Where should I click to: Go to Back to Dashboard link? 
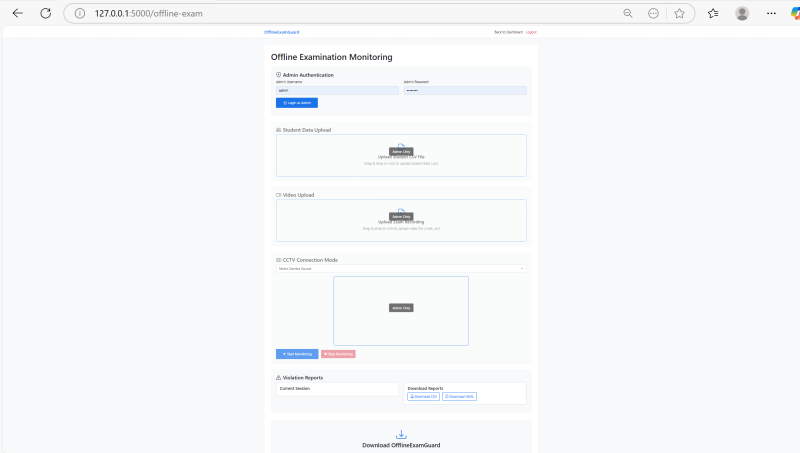(x=508, y=32)
